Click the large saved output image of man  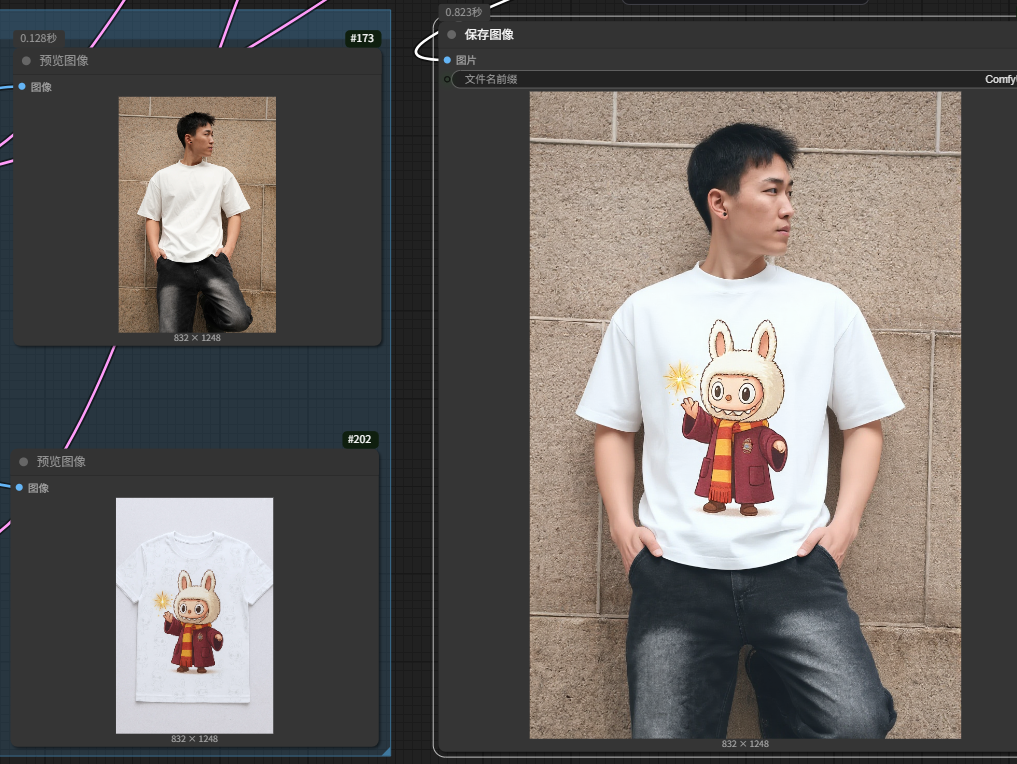pyautogui.click(x=745, y=415)
